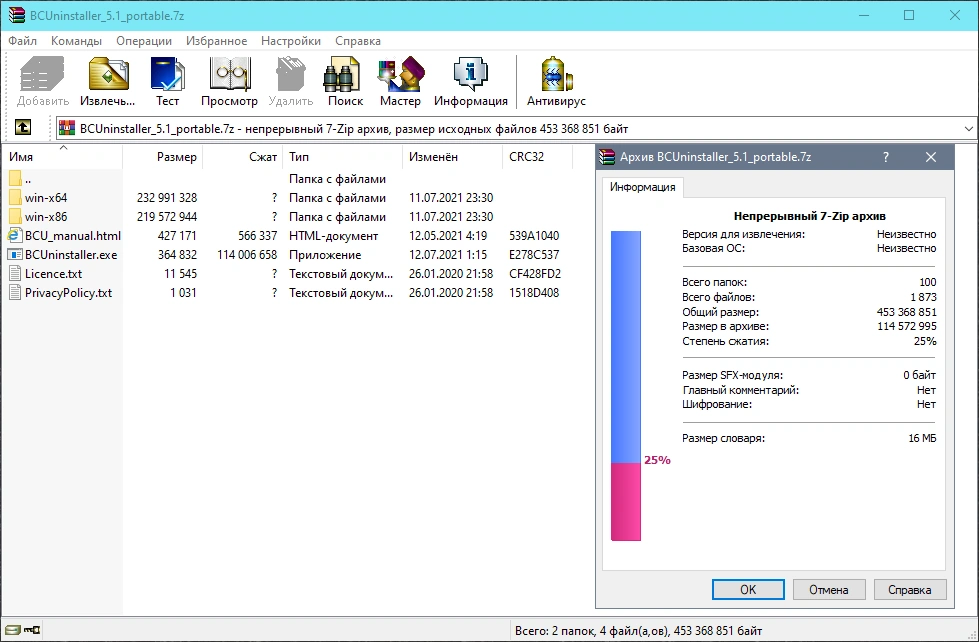979x642 pixels.
Task: Select the BCU_manual.html file icon
Action: coord(15,235)
